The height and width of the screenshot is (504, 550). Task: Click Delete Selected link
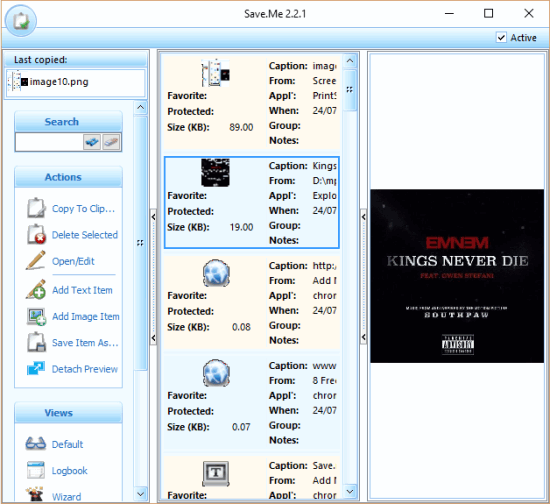(x=85, y=235)
